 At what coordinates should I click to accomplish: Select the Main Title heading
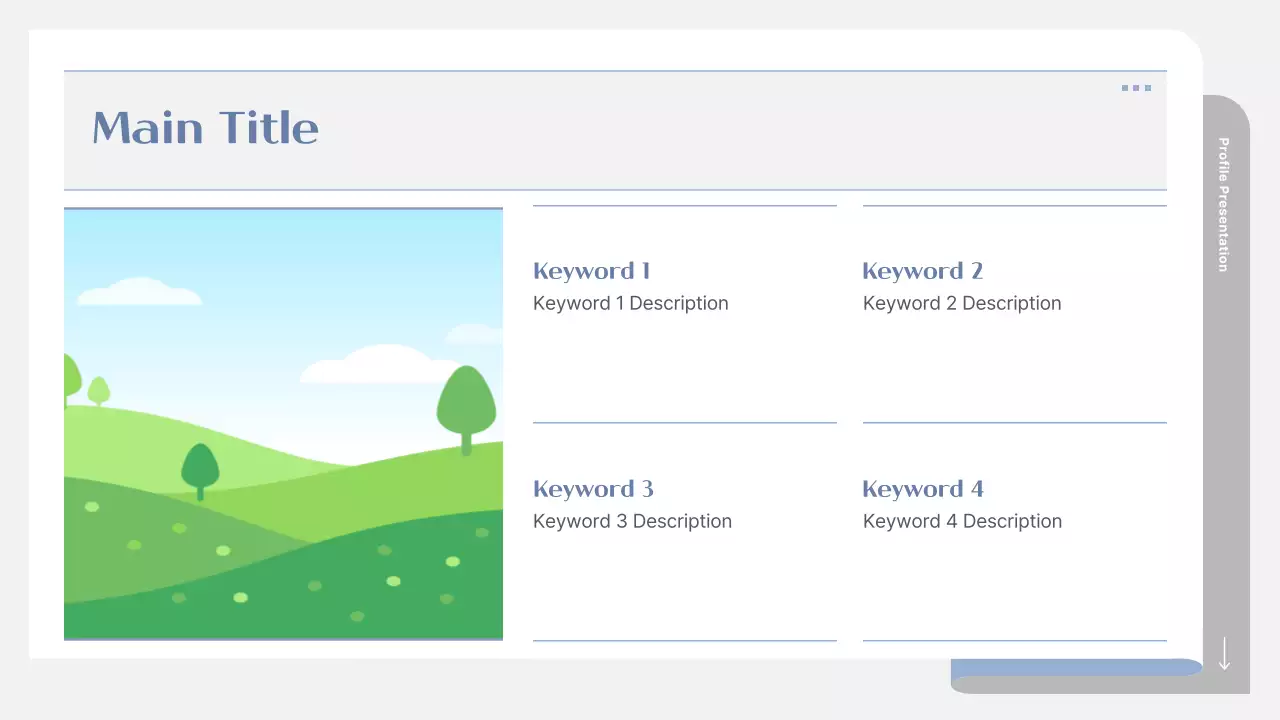205,128
